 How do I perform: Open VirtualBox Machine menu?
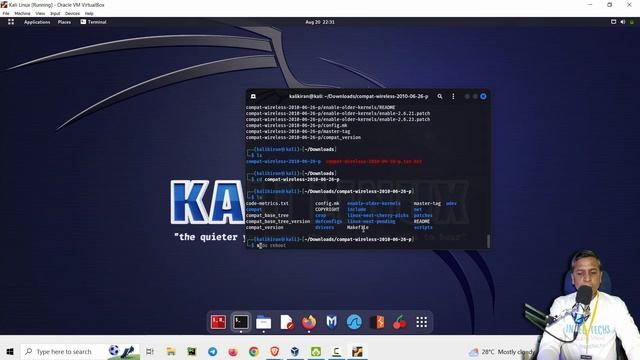tap(22, 13)
